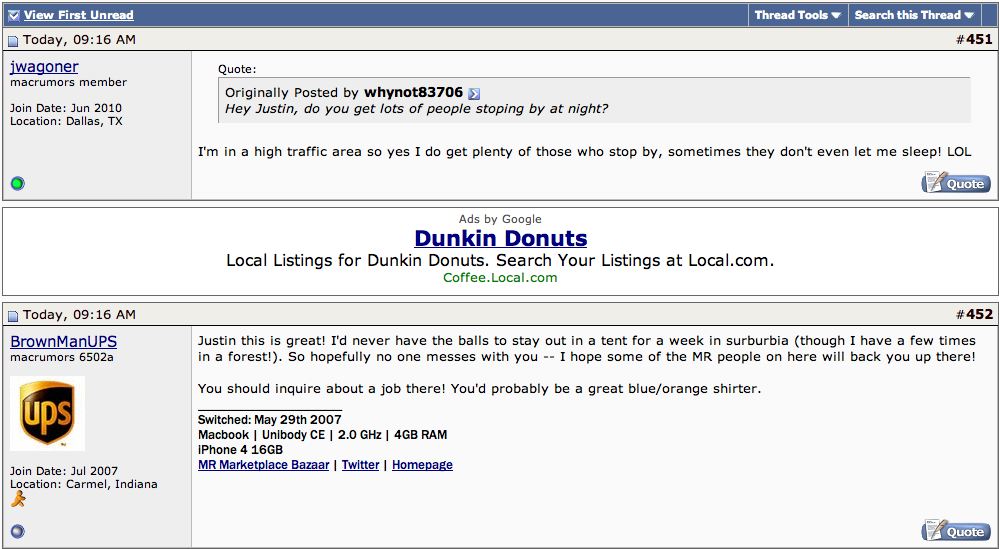The image size is (999, 549).
Task: Click "Join Date: Jun 2010" text
Action: [x=66, y=108]
